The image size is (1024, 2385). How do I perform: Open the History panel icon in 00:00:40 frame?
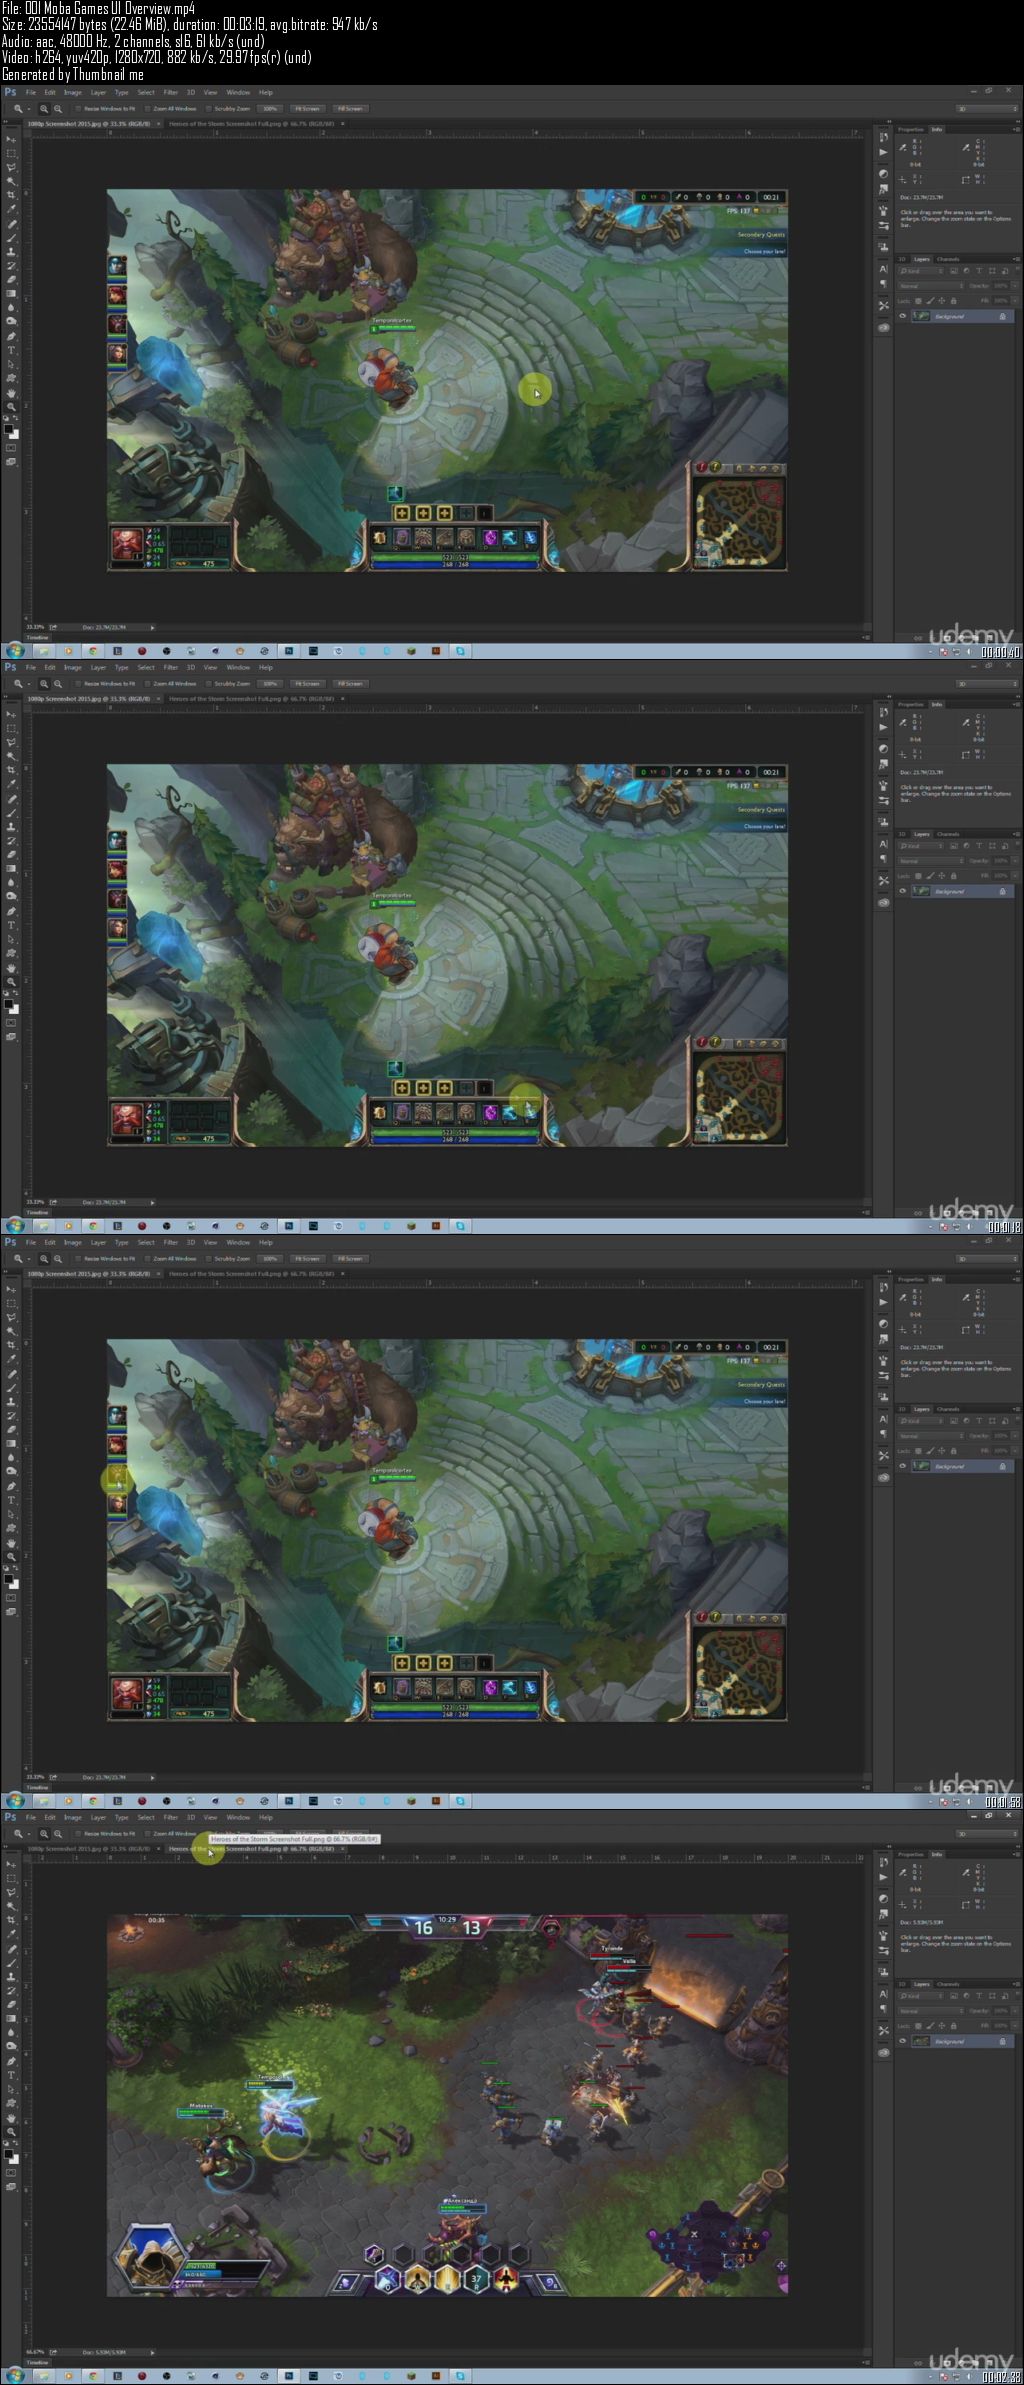[x=884, y=137]
